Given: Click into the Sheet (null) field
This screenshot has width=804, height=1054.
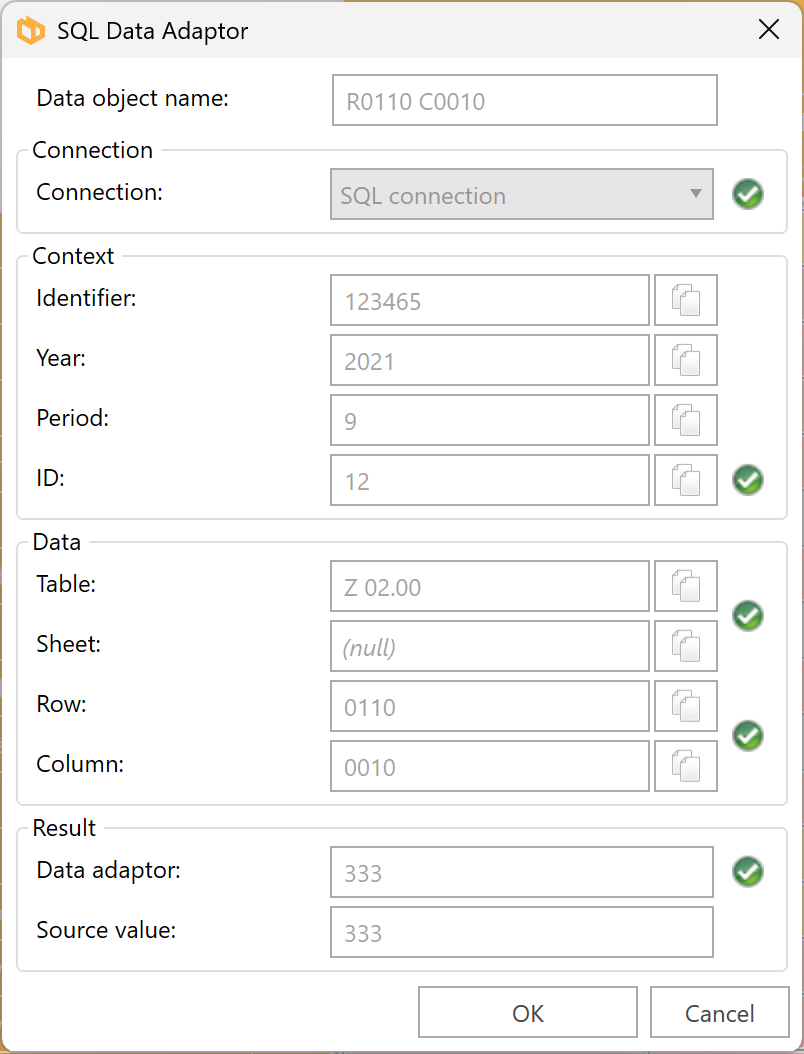Looking at the screenshot, I should pos(489,647).
